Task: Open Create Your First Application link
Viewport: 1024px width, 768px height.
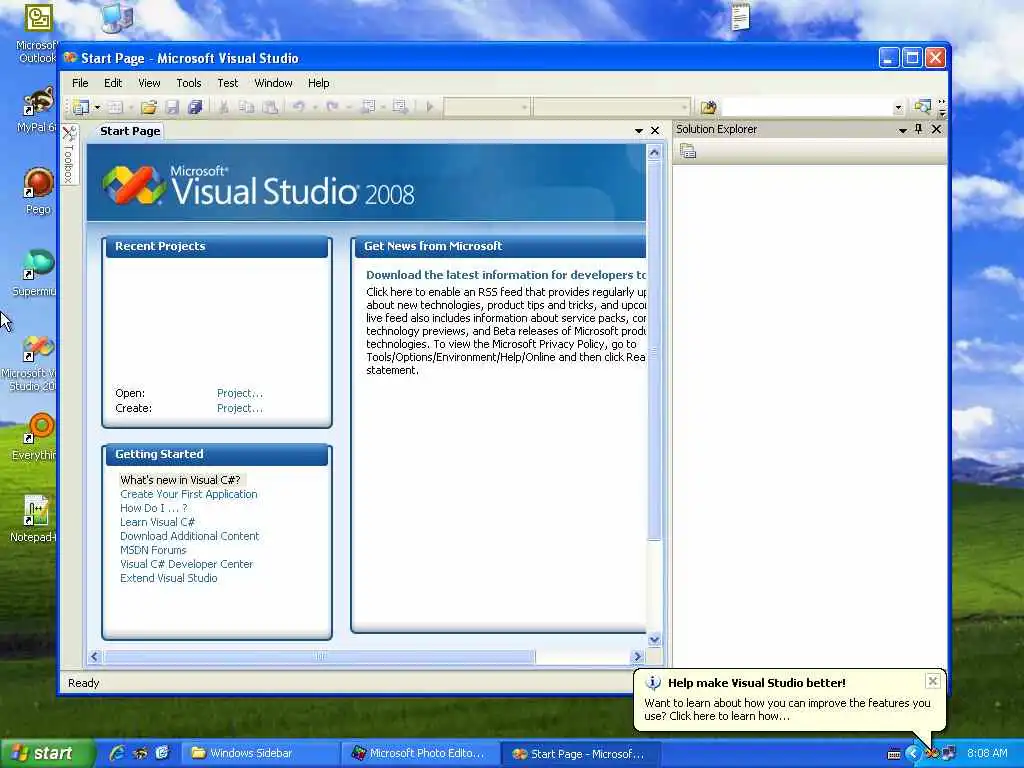Action: 189,494
